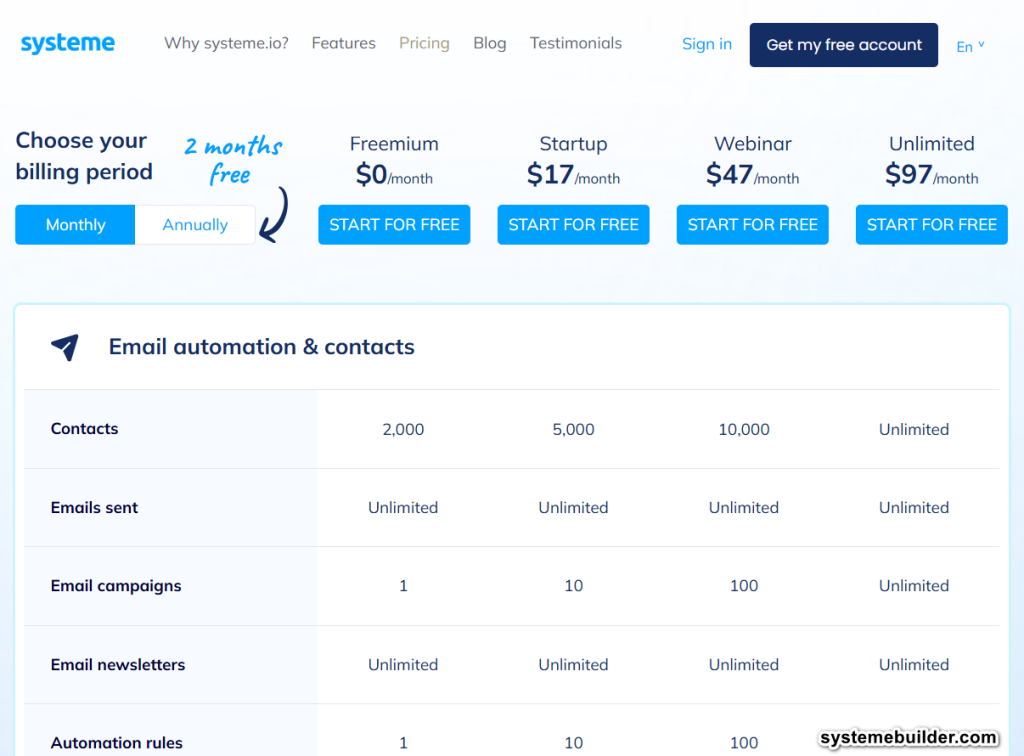The image size is (1024, 756).
Task: Open the Pricing menu item
Action: coord(424,43)
